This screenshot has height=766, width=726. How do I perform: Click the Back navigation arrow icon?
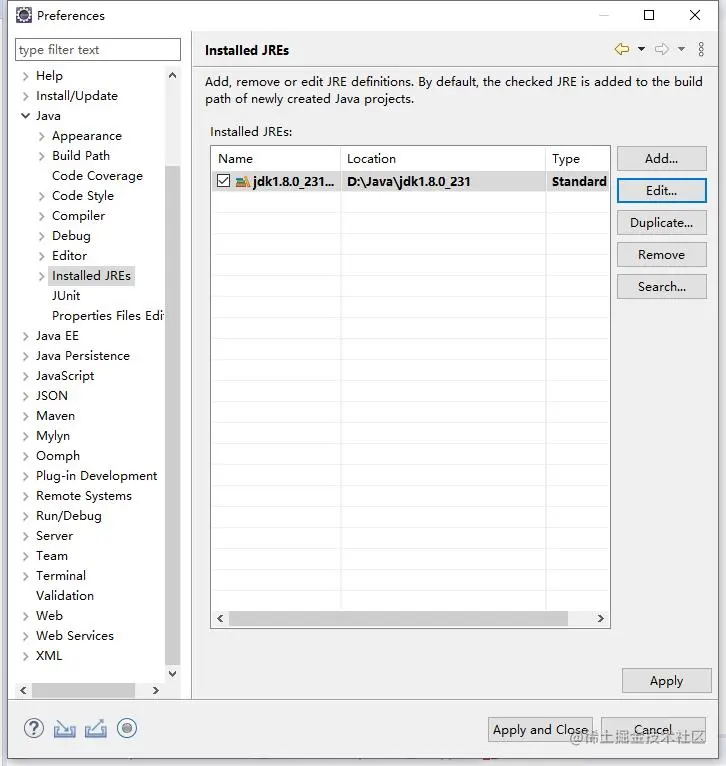621,49
